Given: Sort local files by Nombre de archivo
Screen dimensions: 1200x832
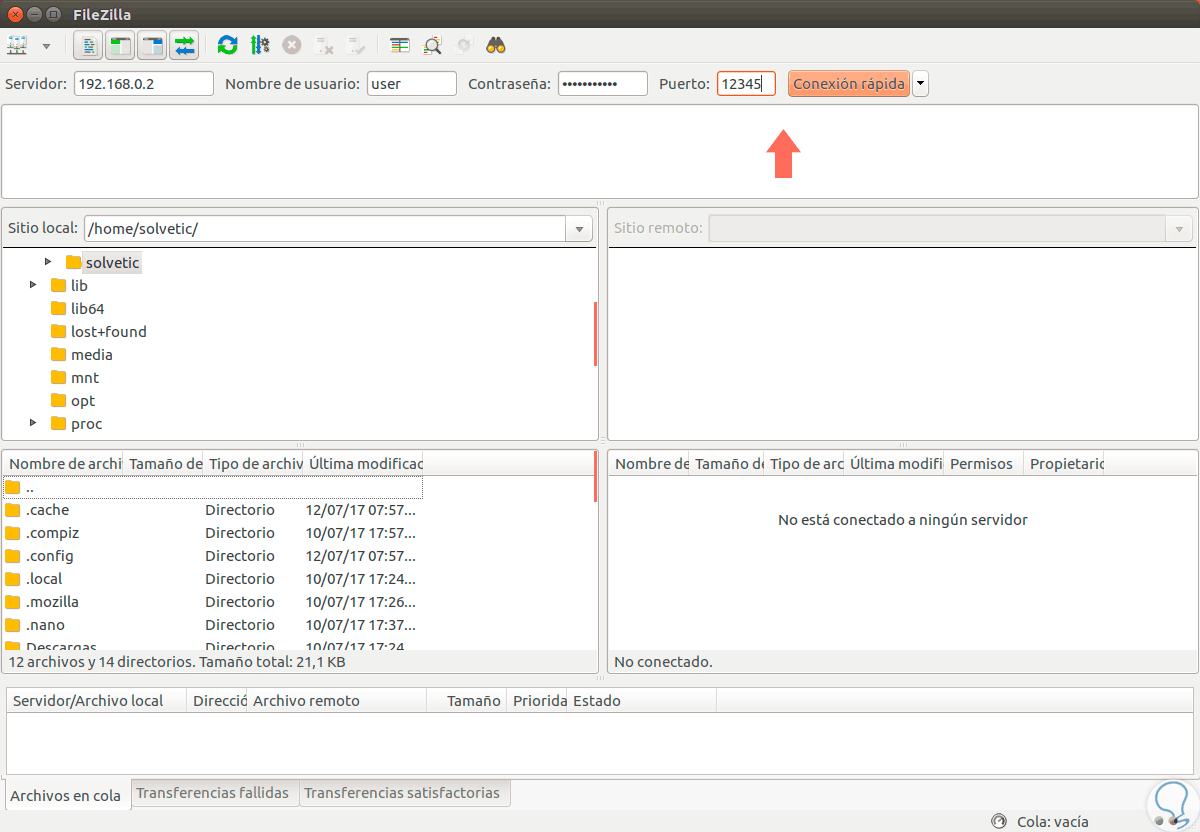Looking at the screenshot, I should click(63, 464).
